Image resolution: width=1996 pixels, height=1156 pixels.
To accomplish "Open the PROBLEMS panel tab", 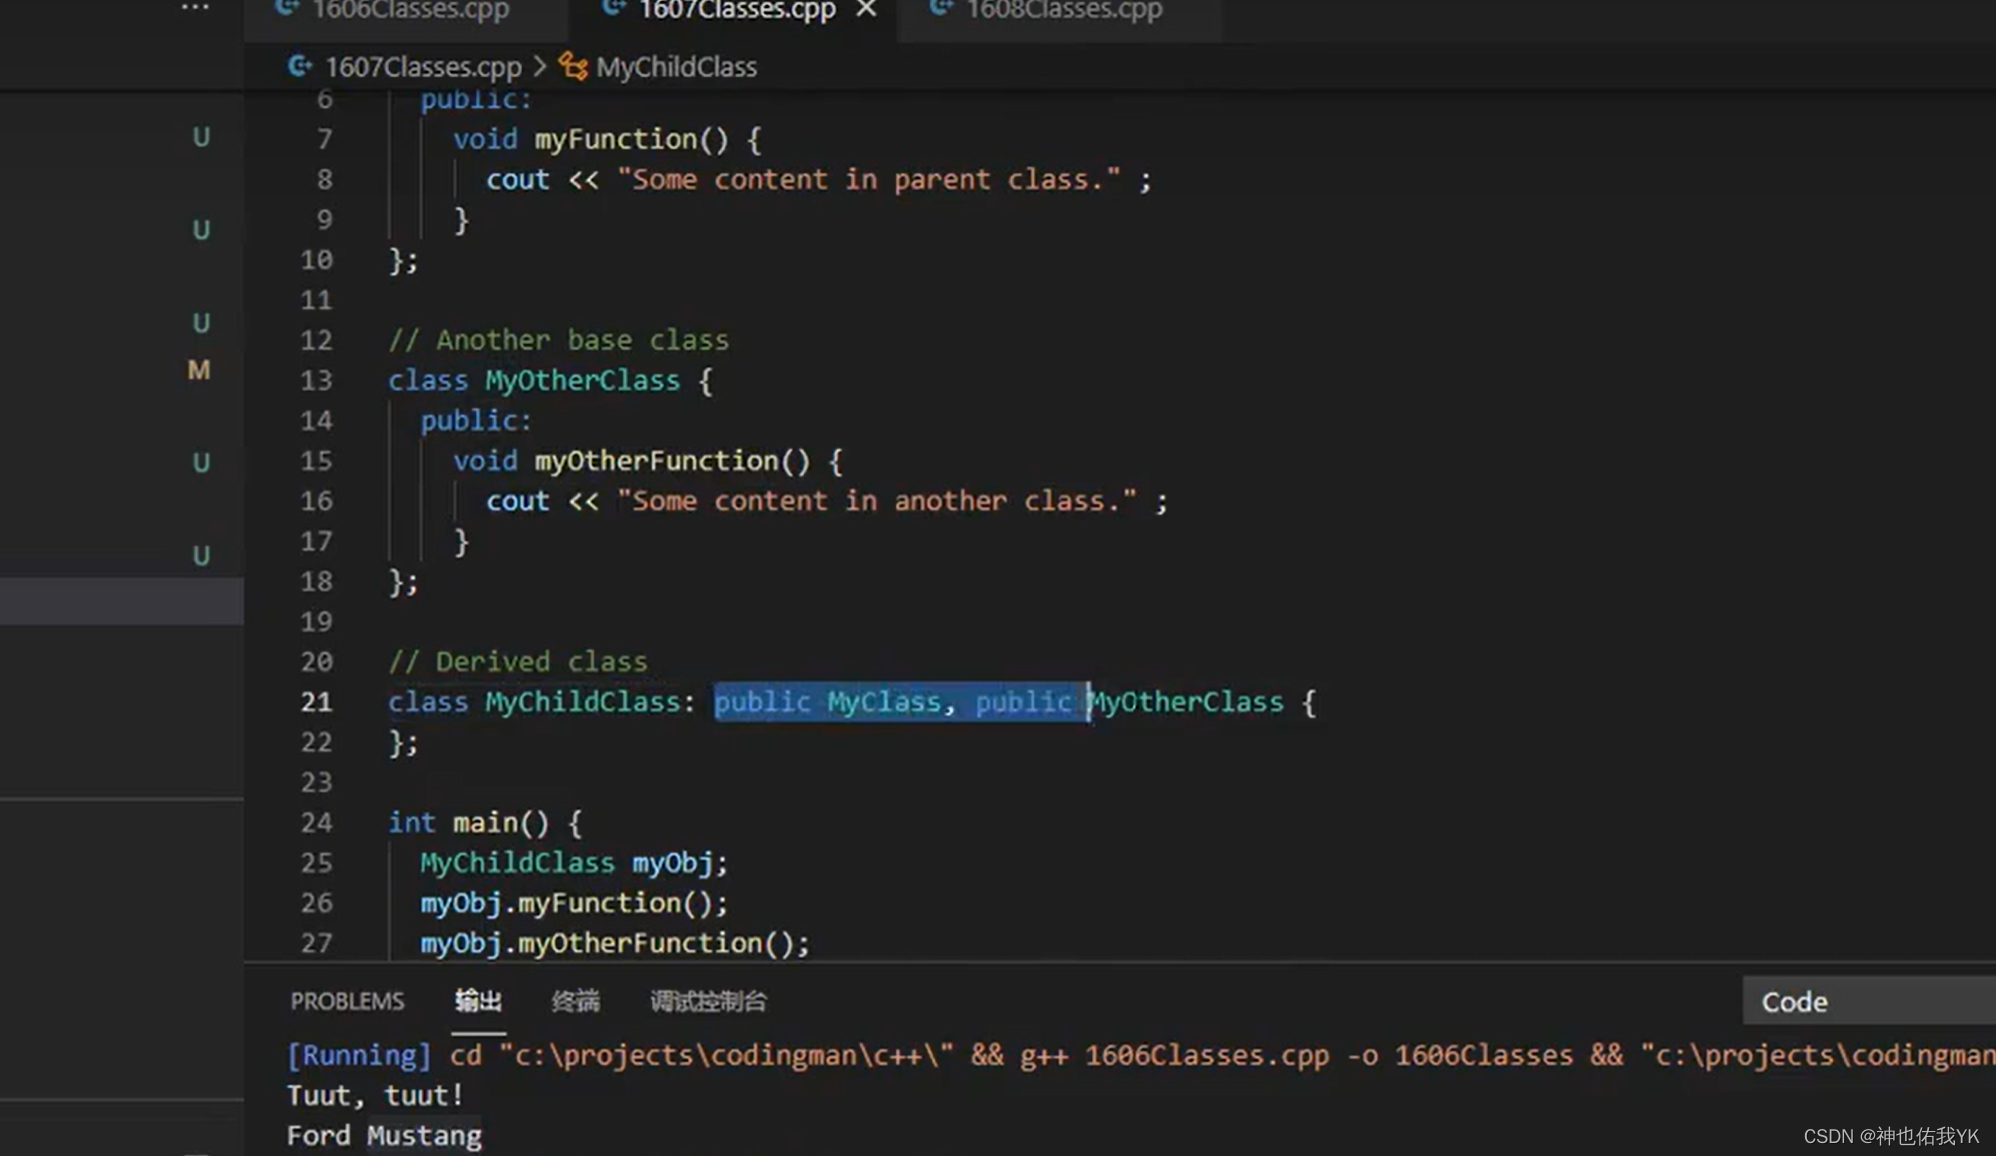I will tap(347, 1001).
